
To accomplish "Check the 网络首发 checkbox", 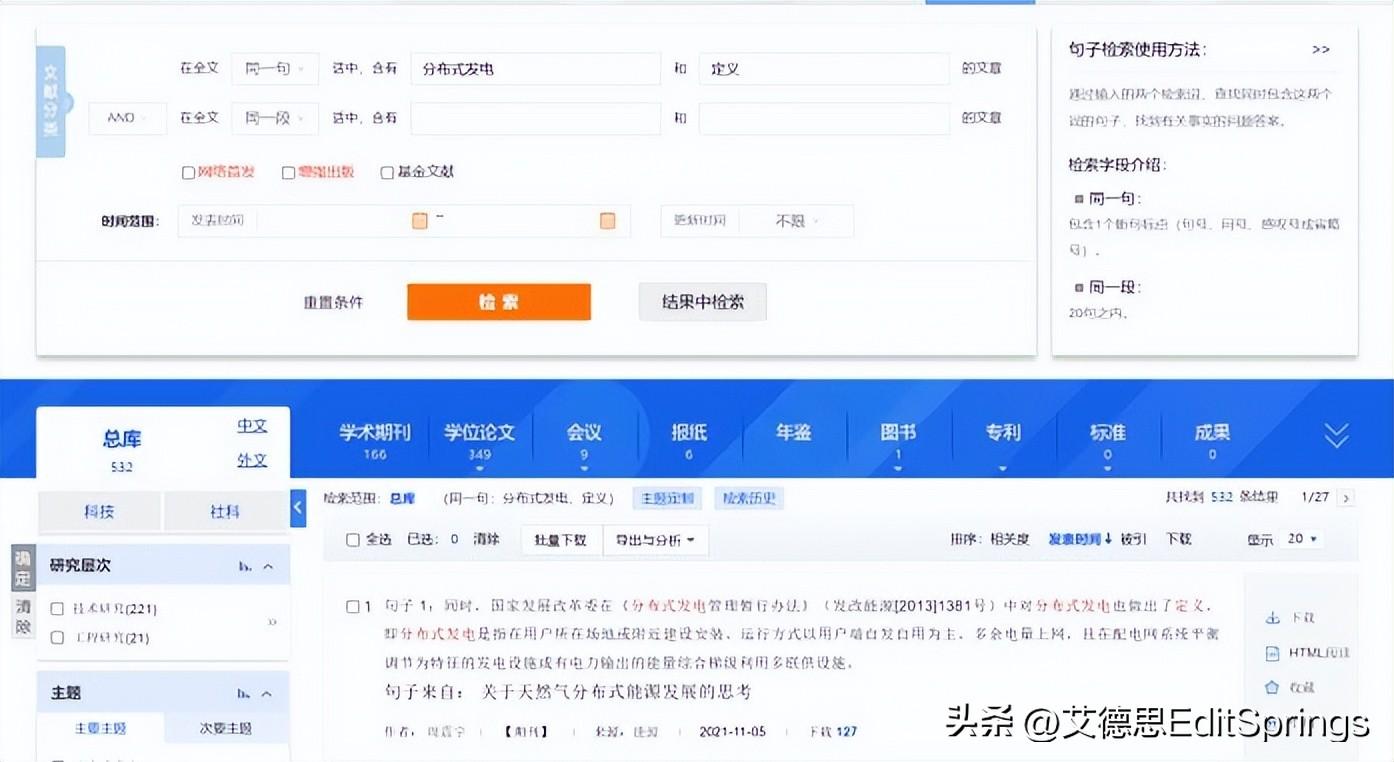I will pos(188,172).
